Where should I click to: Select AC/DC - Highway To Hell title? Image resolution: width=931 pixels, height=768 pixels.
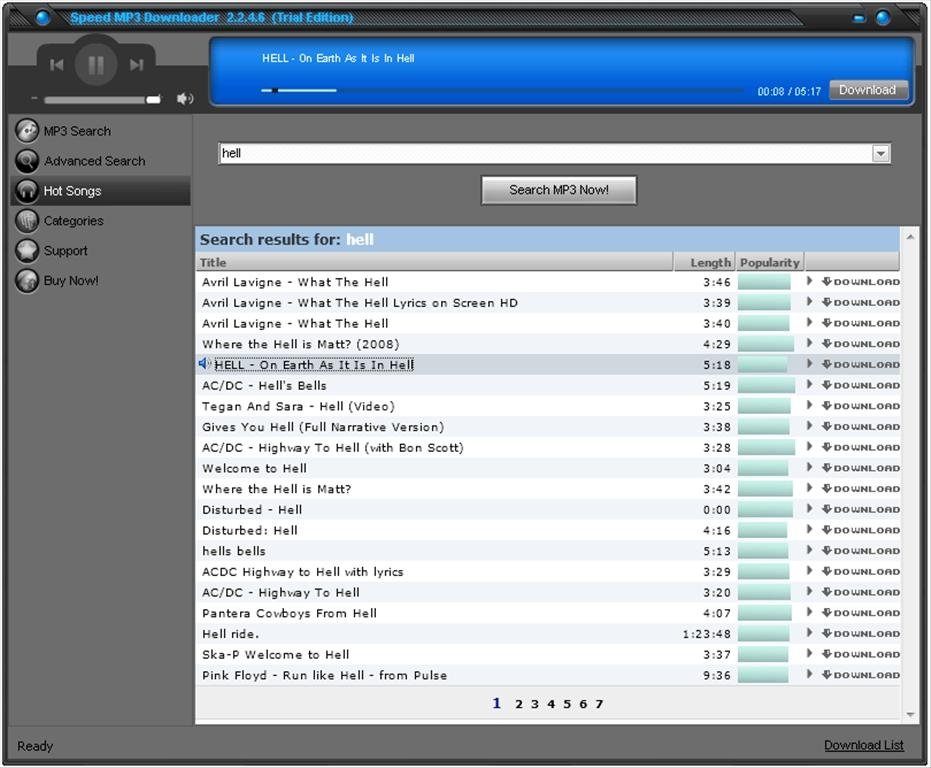(281, 593)
